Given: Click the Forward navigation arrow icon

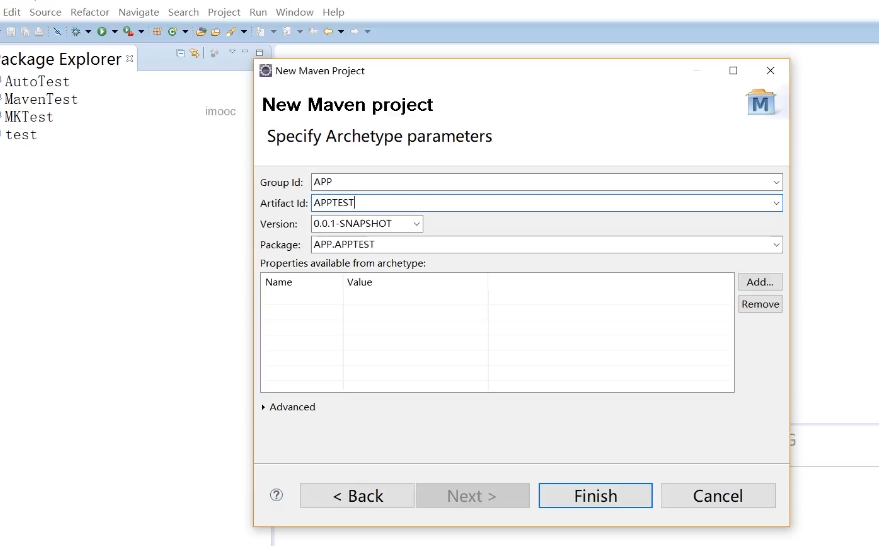Looking at the screenshot, I should click(354, 32).
